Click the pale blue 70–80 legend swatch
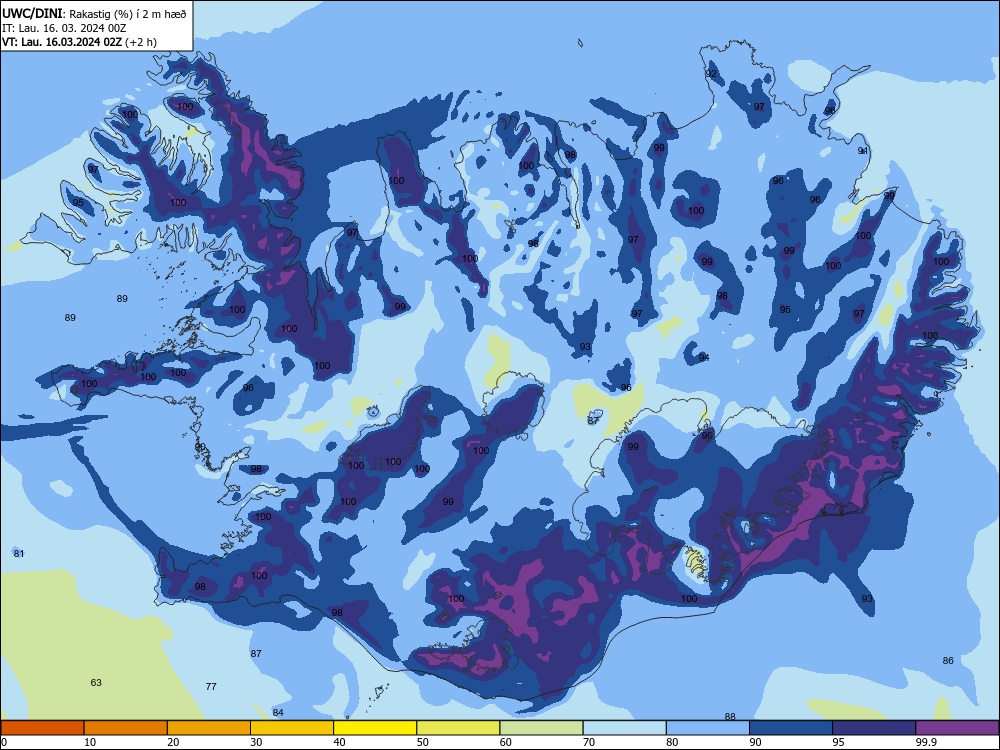The image size is (1000, 750). 624,728
